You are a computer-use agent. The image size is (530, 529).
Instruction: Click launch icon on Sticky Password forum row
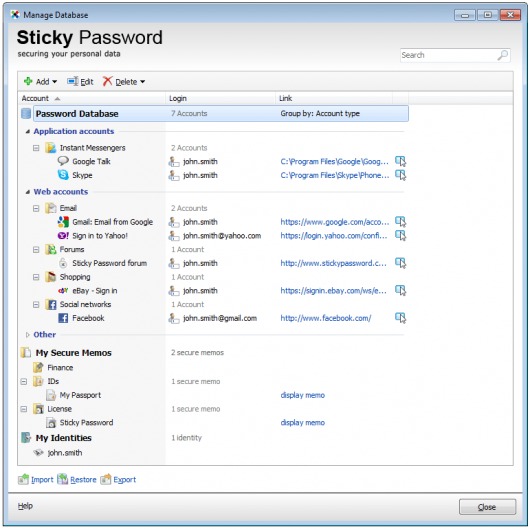[x=401, y=263]
